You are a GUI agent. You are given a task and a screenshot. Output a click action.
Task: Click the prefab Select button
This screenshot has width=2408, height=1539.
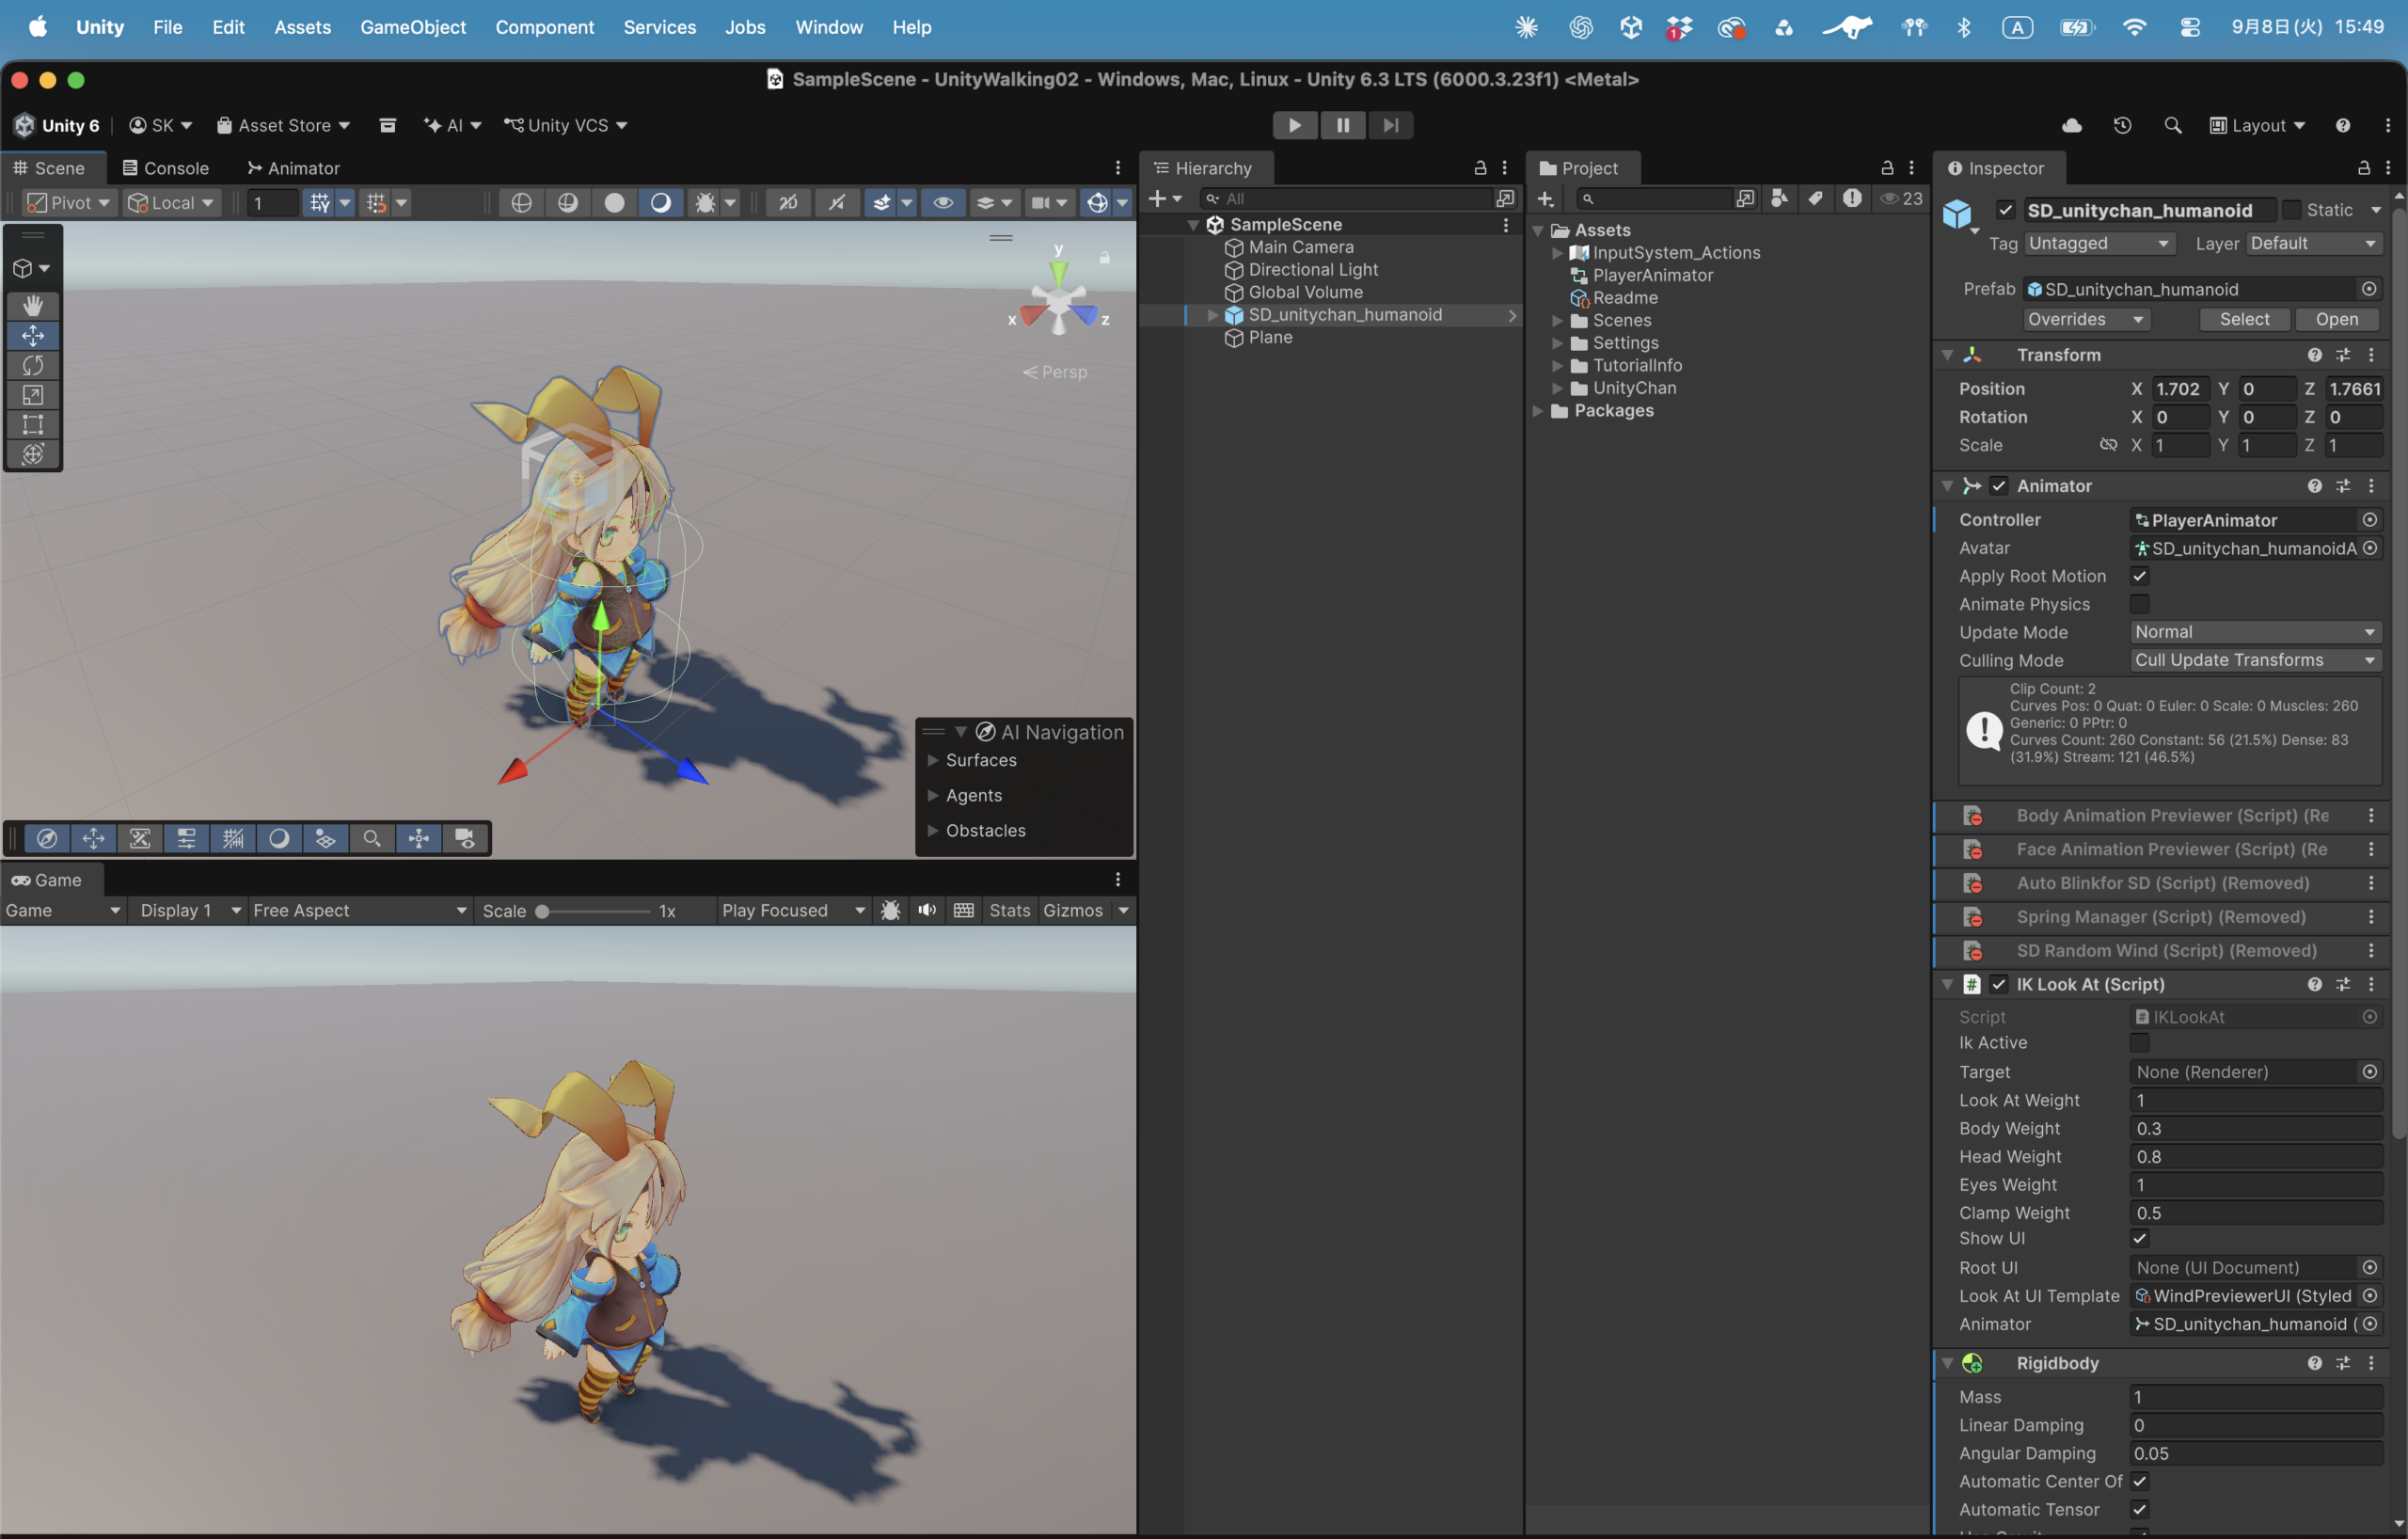tap(2244, 319)
